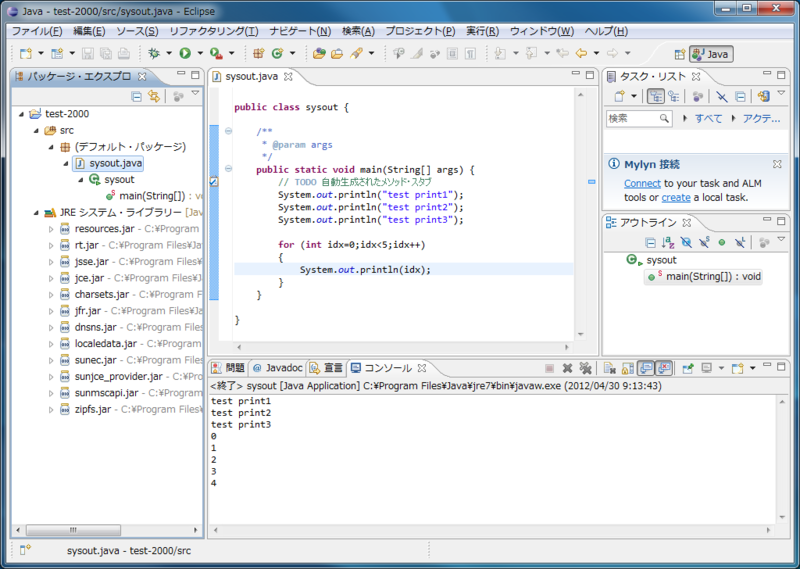
Task: Click the Synchronize Changed icon in Task List
Action: tap(763, 96)
